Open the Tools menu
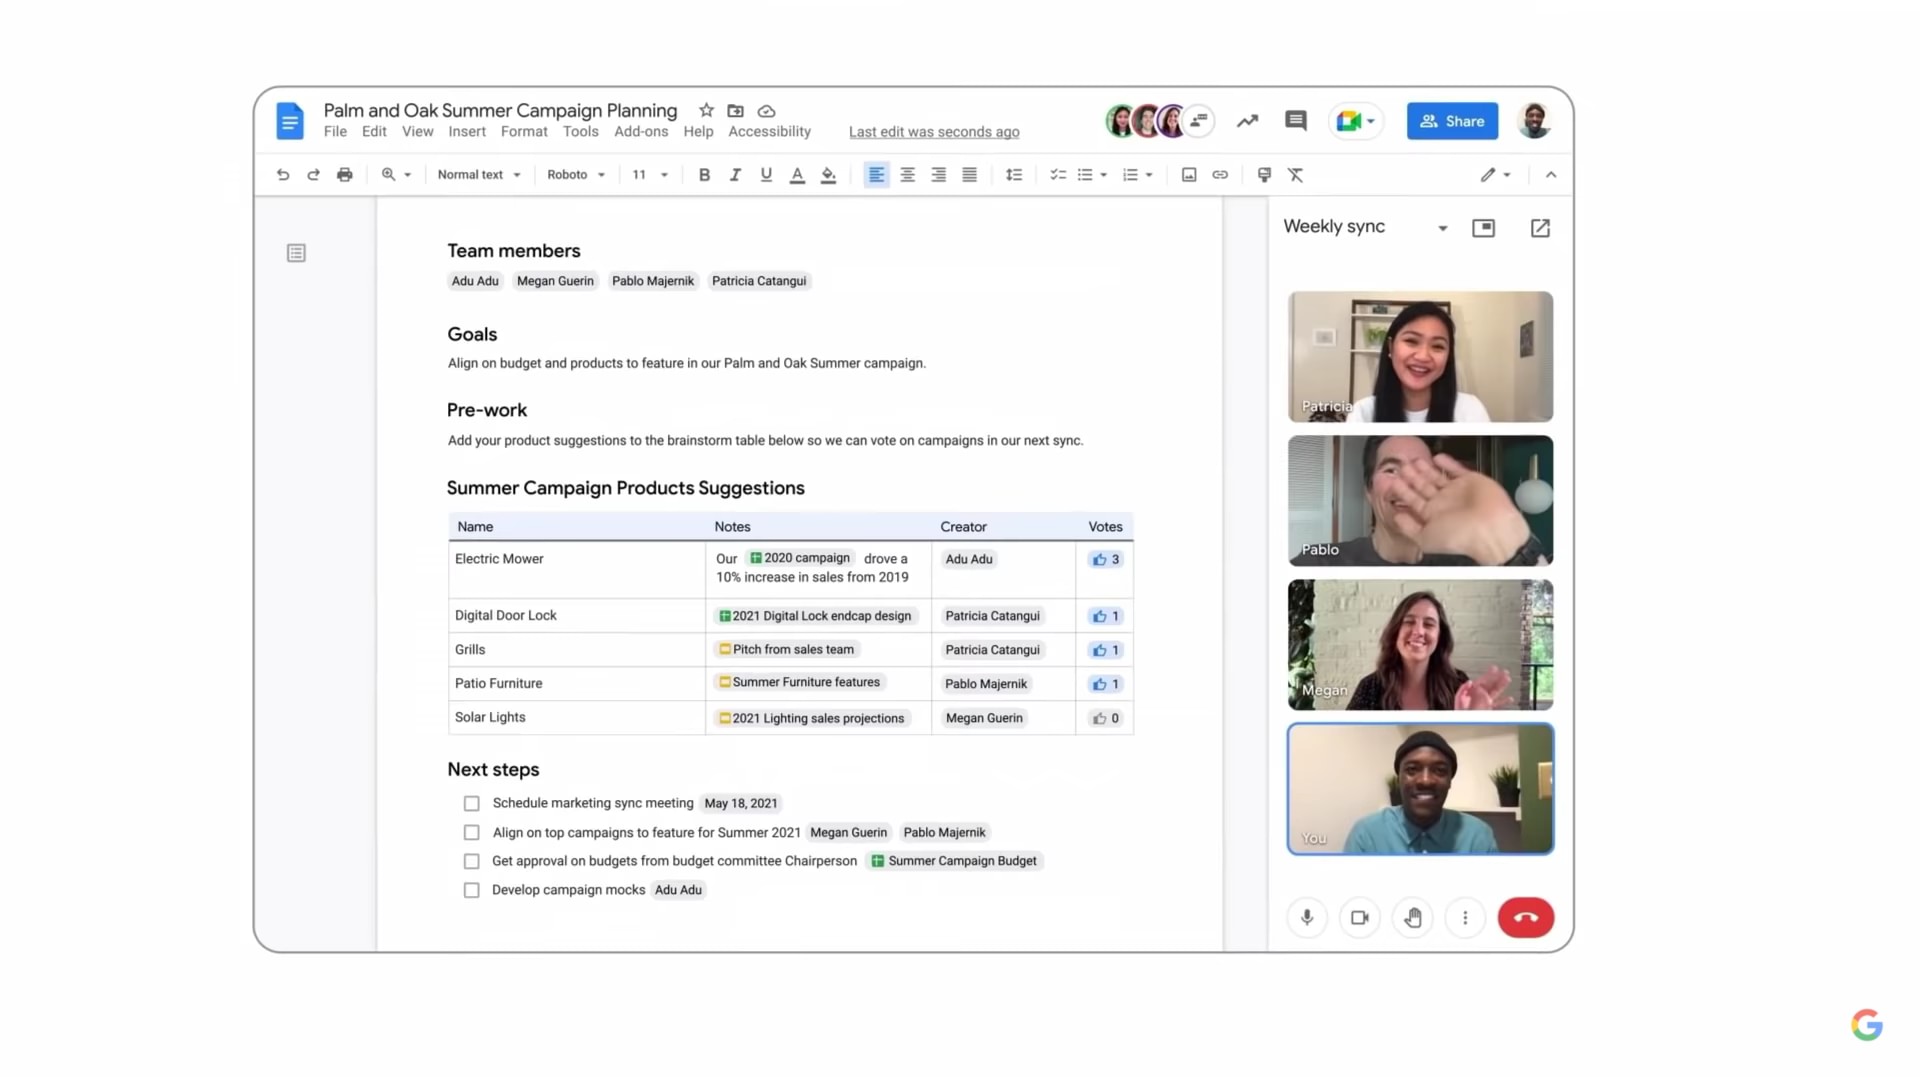1920x1080 pixels. point(580,131)
